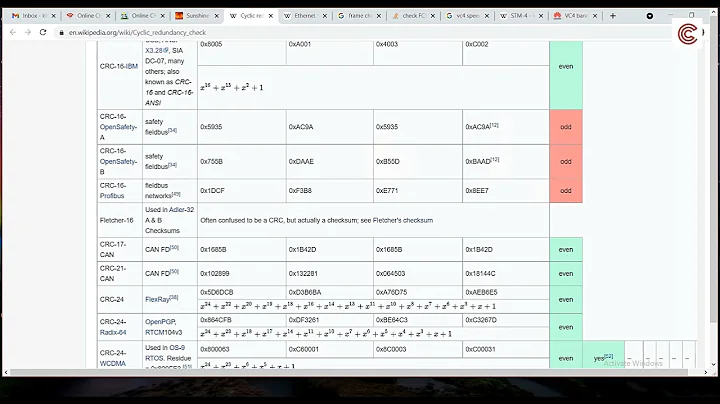Screen dimensions: 720x404
Task: Click the 'odd' parity cell for Profibus
Action: coord(566,191)
